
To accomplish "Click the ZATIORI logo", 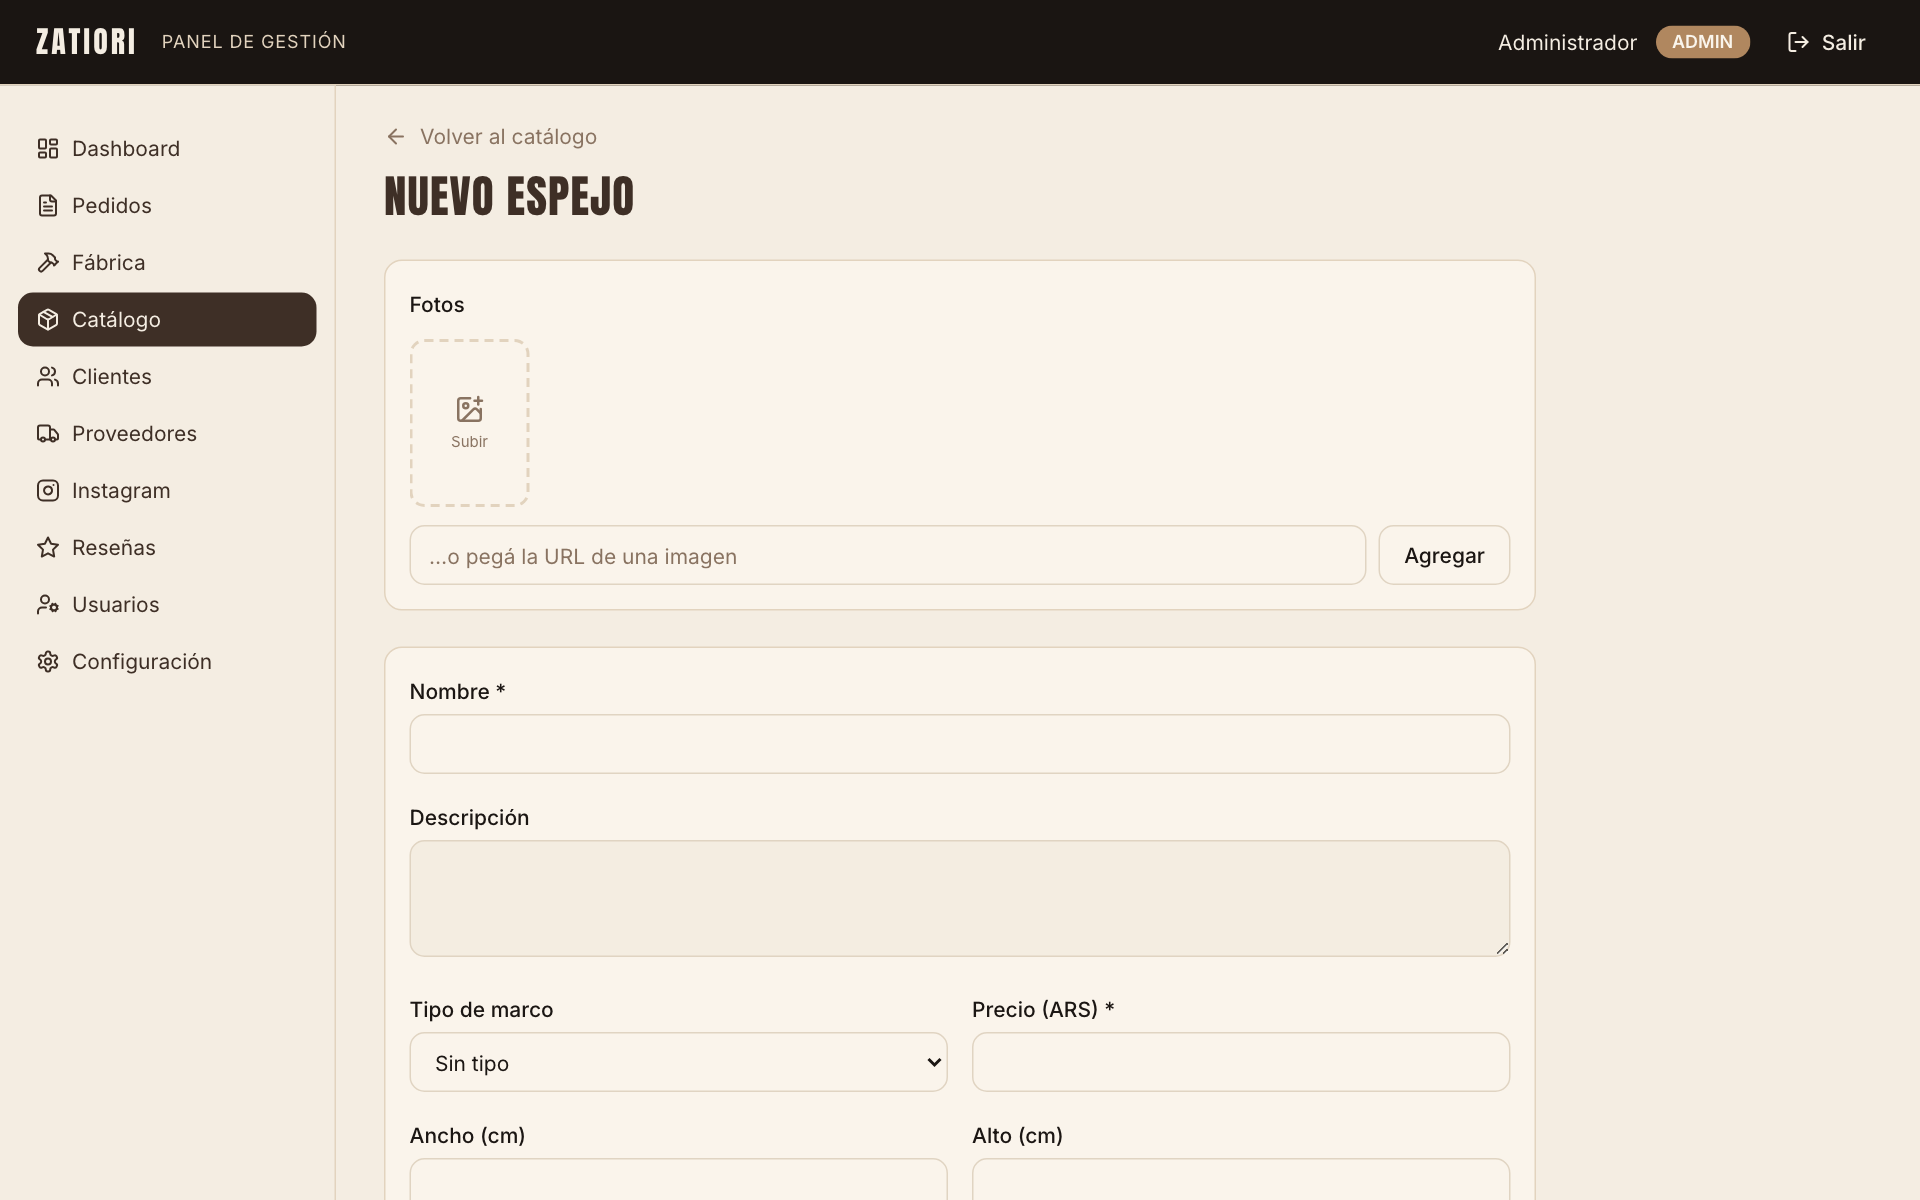I will tap(86, 42).
